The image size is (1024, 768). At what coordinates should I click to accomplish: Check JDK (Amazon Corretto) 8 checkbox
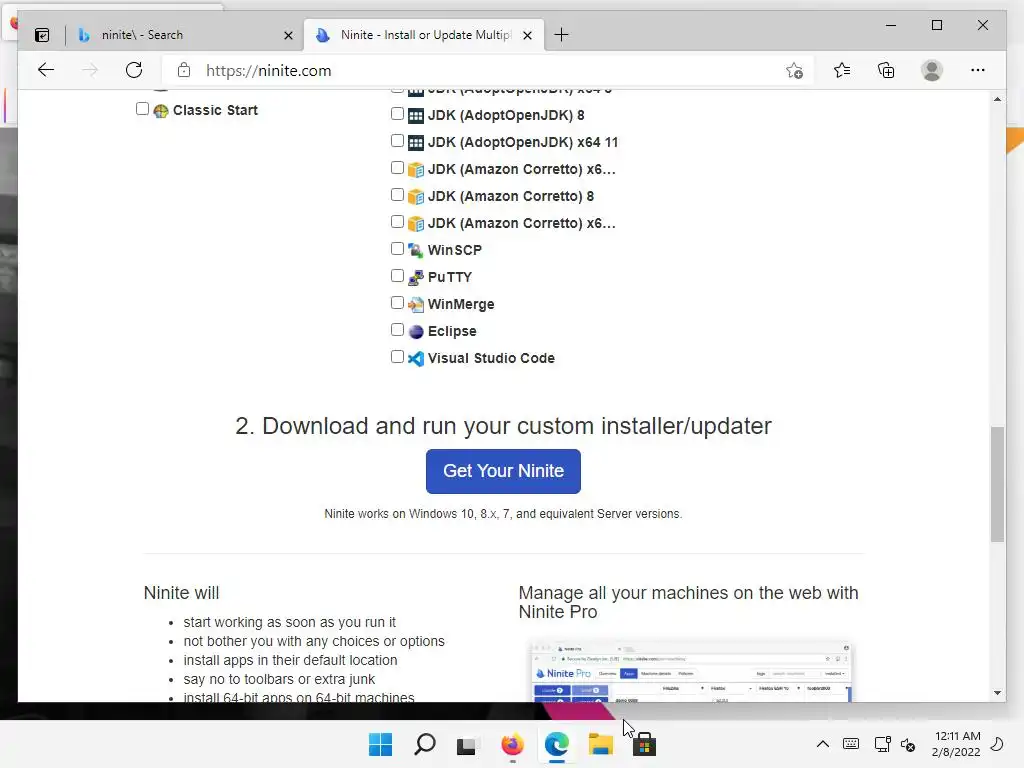[397, 195]
